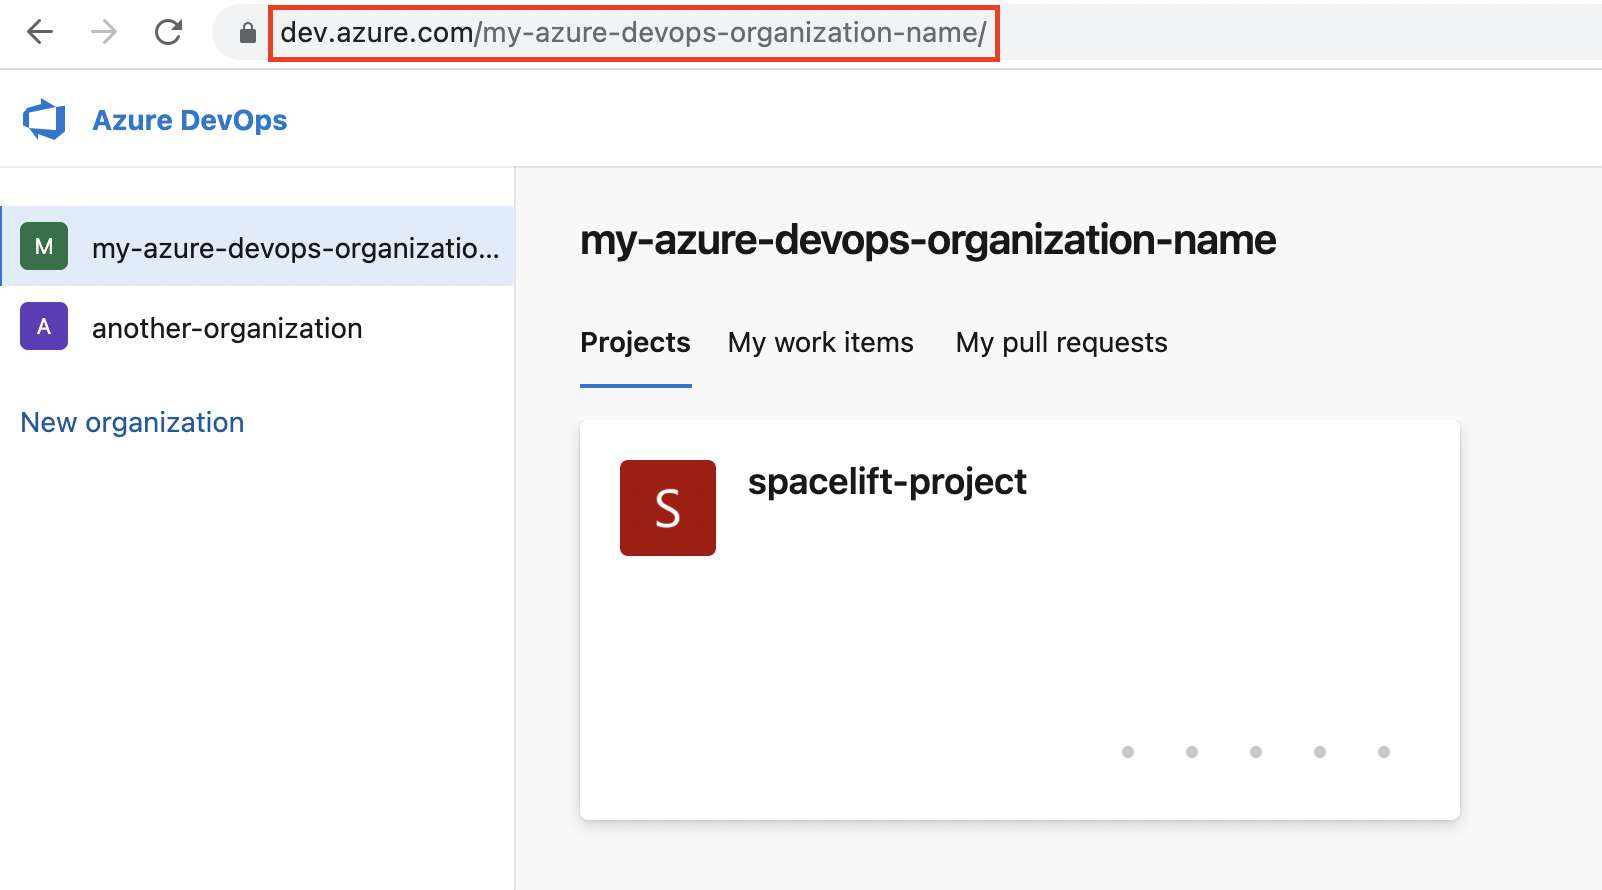
Task: Click the green M organization avatar
Action: click(44, 246)
